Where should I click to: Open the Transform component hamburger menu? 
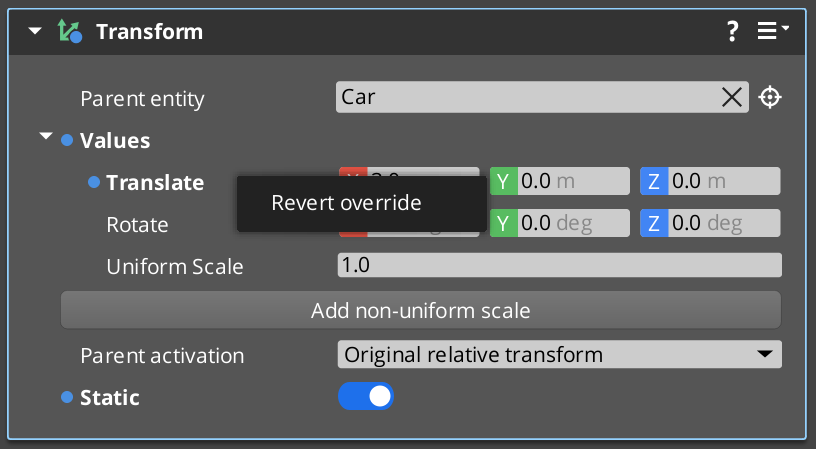[771, 32]
